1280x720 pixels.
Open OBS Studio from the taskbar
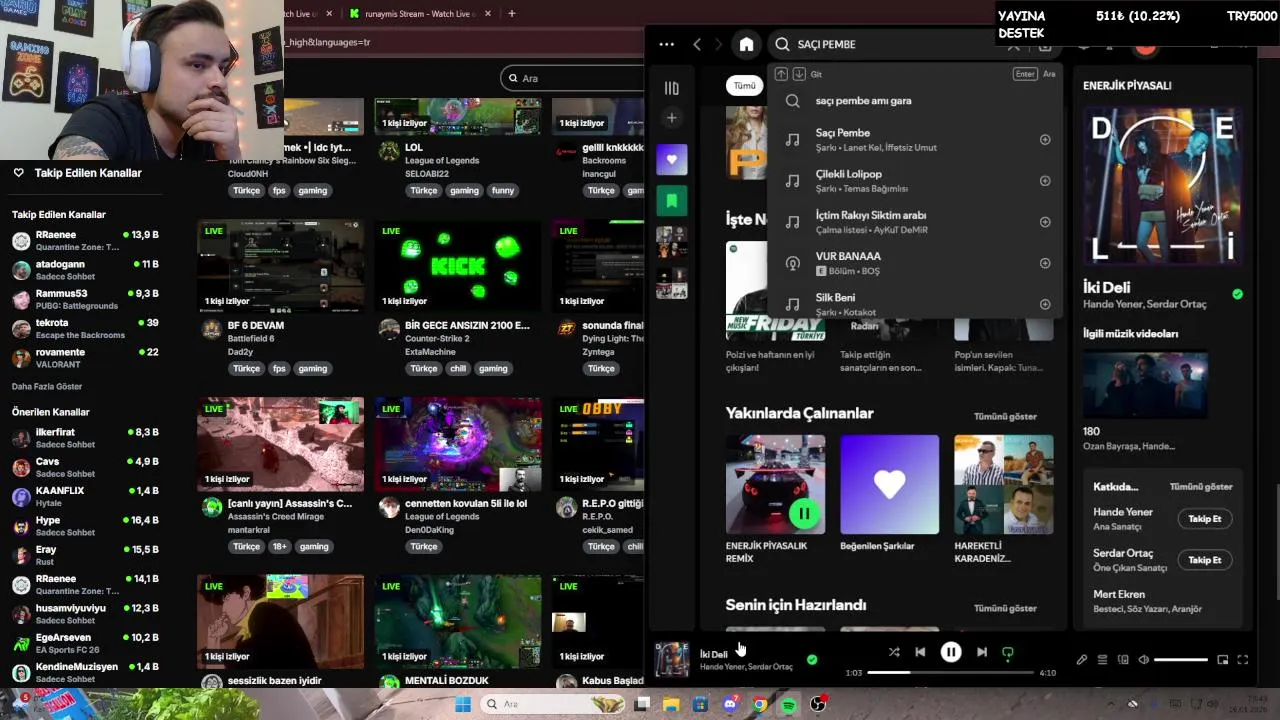click(x=818, y=704)
